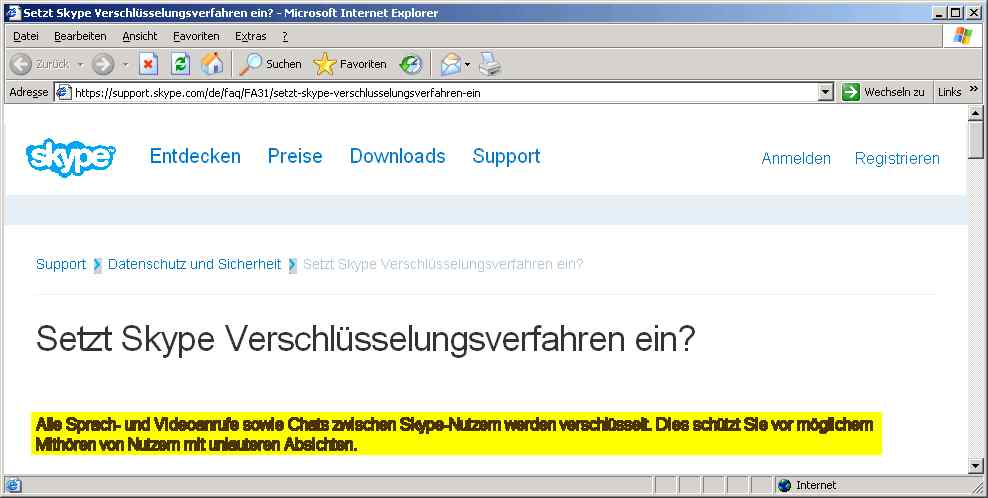The height and width of the screenshot is (498, 988).
Task: Click the Stop loading icon
Action: 148,64
